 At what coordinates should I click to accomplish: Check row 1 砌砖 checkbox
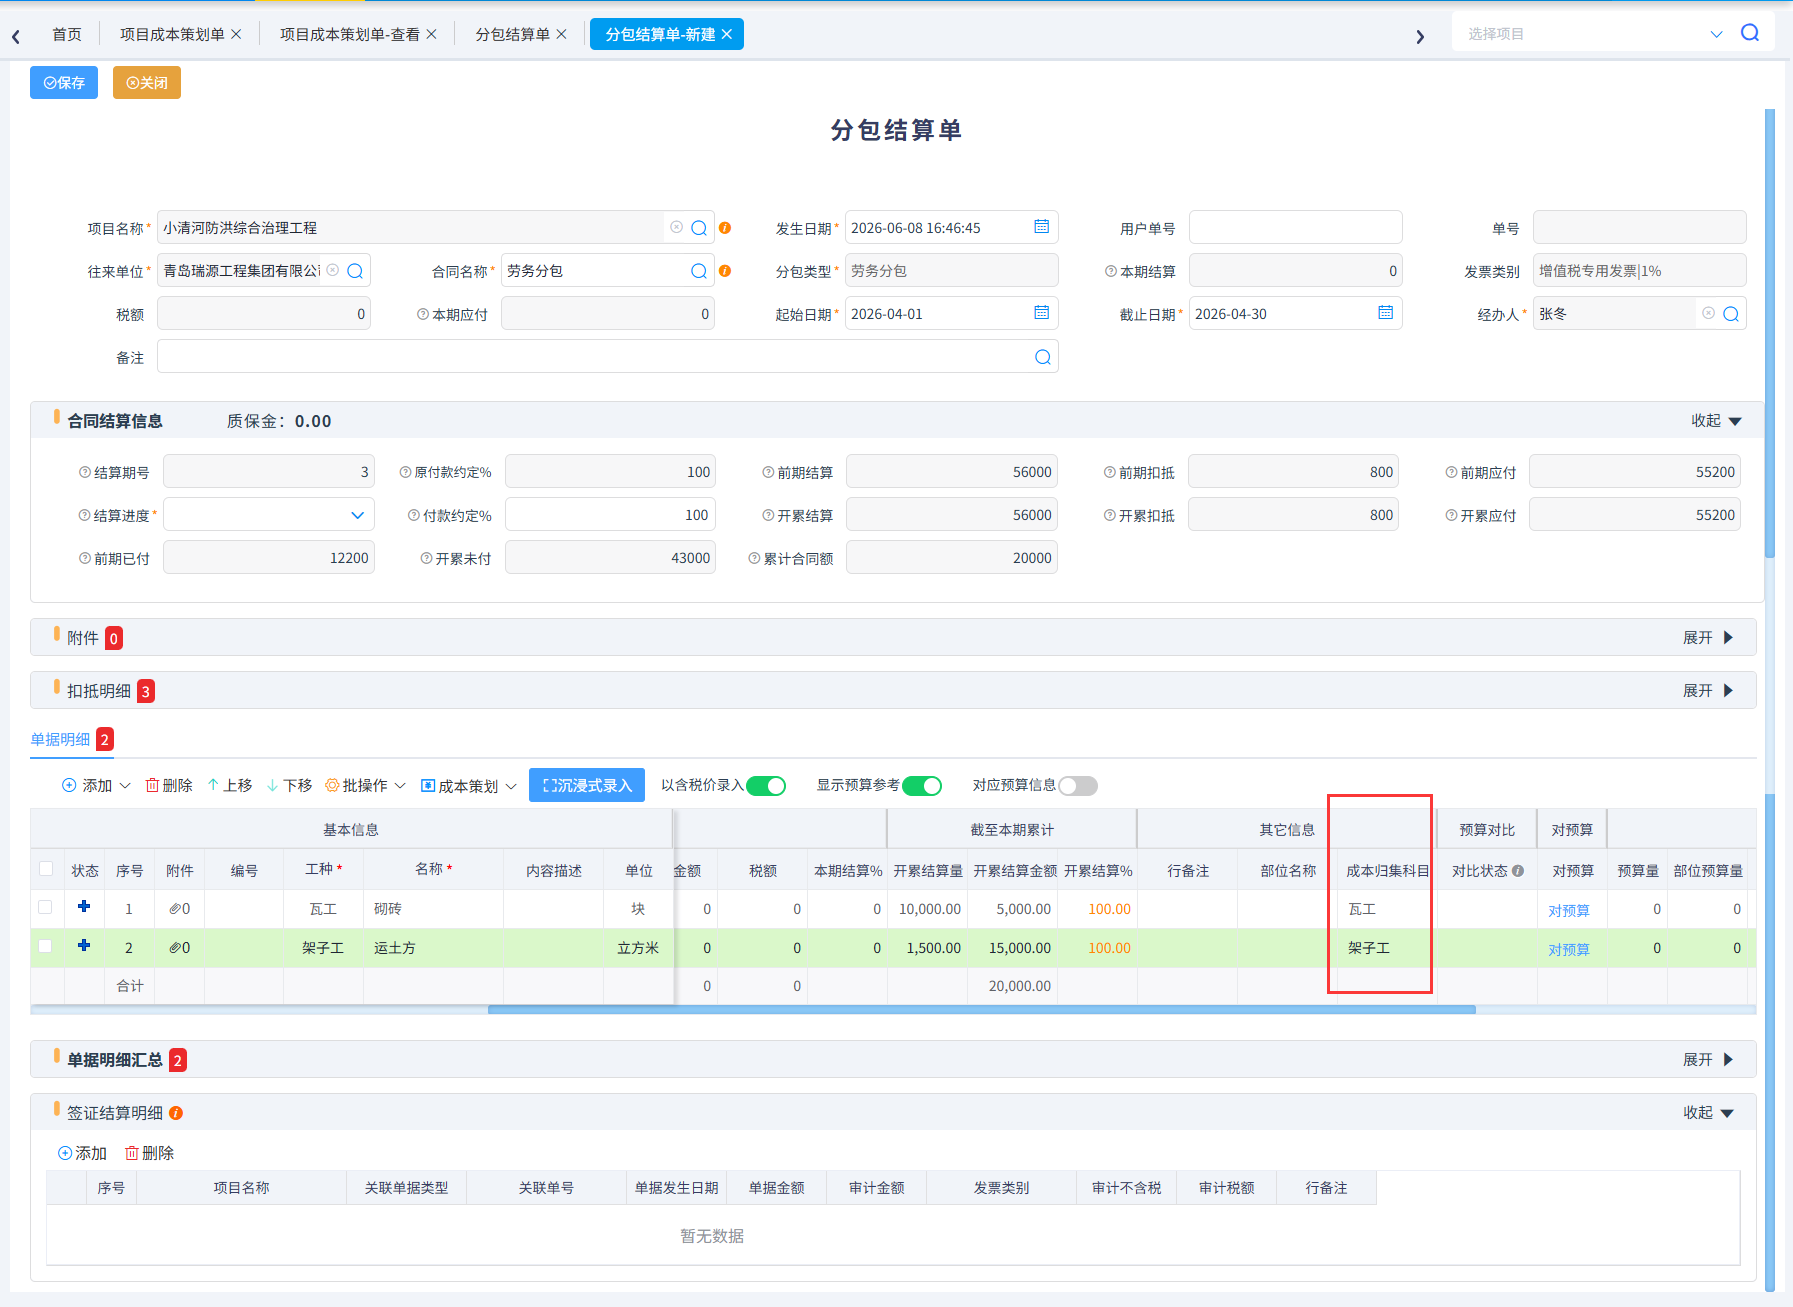[x=45, y=907]
